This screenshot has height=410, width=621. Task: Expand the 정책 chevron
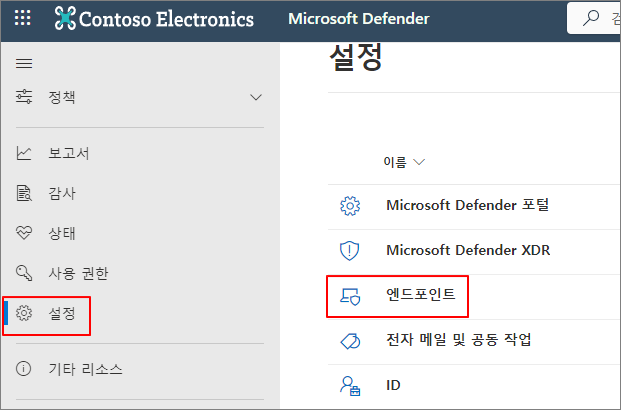(x=256, y=97)
